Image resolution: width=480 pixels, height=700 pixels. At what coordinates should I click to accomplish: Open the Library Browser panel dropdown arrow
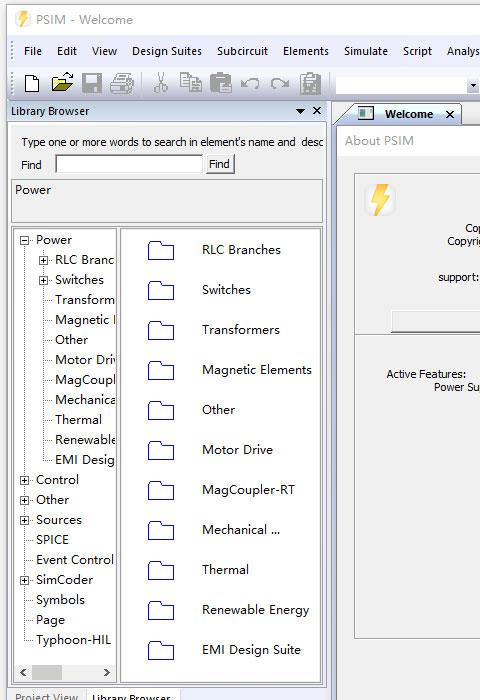tap(301, 111)
